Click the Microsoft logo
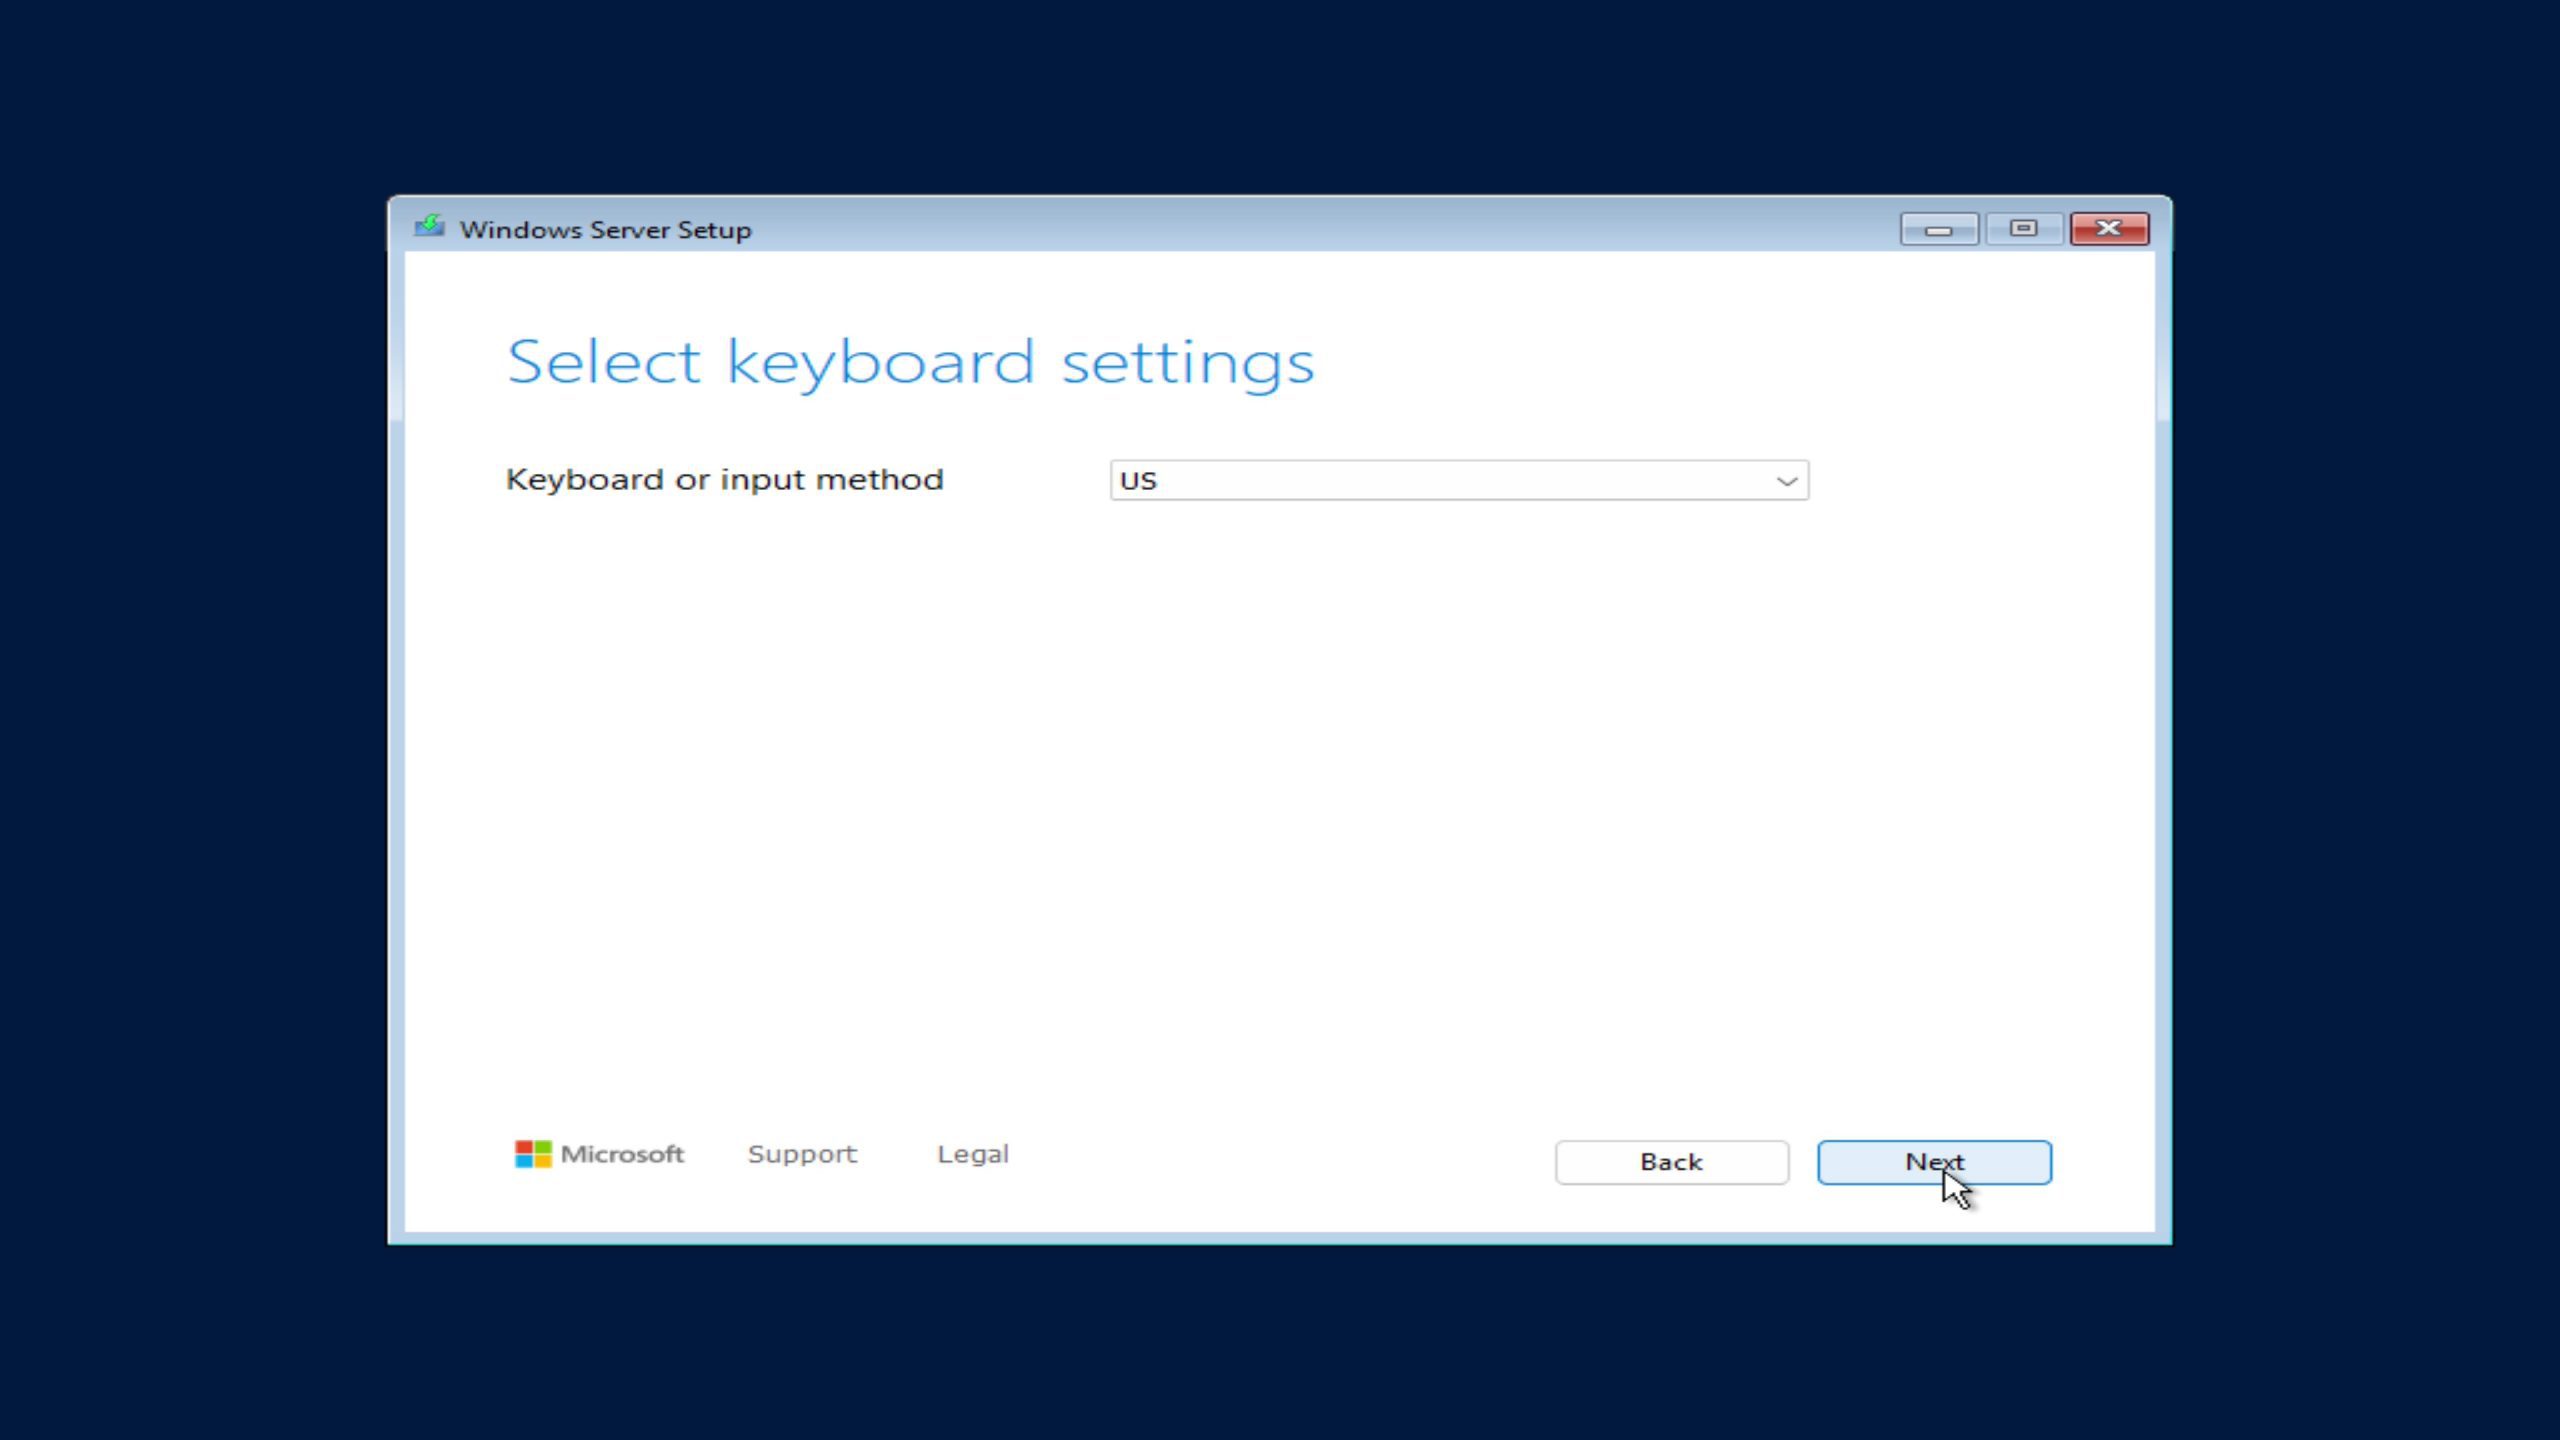2560x1440 pixels. coord(599,1153)
